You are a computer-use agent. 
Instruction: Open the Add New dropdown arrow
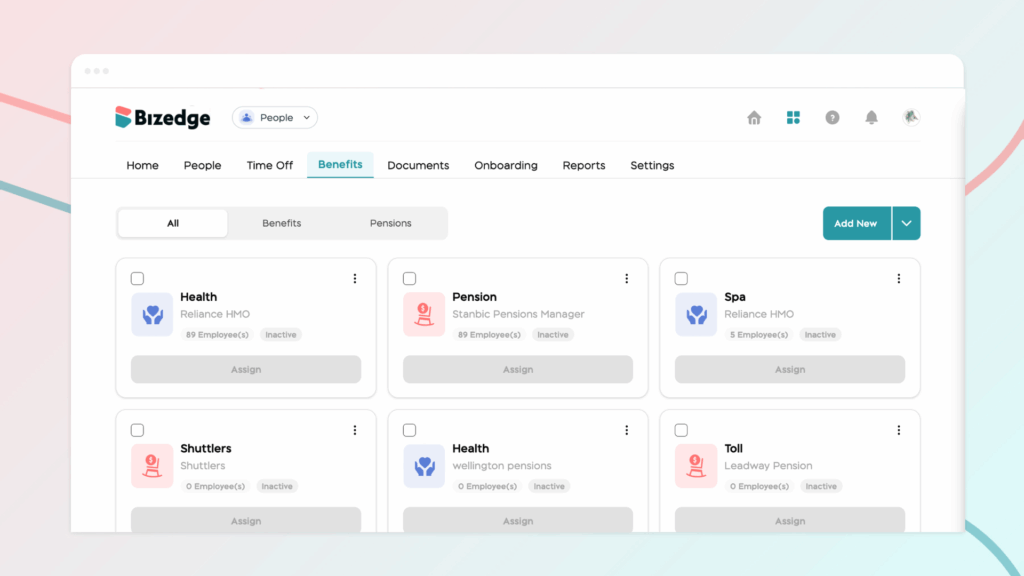[906, 224]
